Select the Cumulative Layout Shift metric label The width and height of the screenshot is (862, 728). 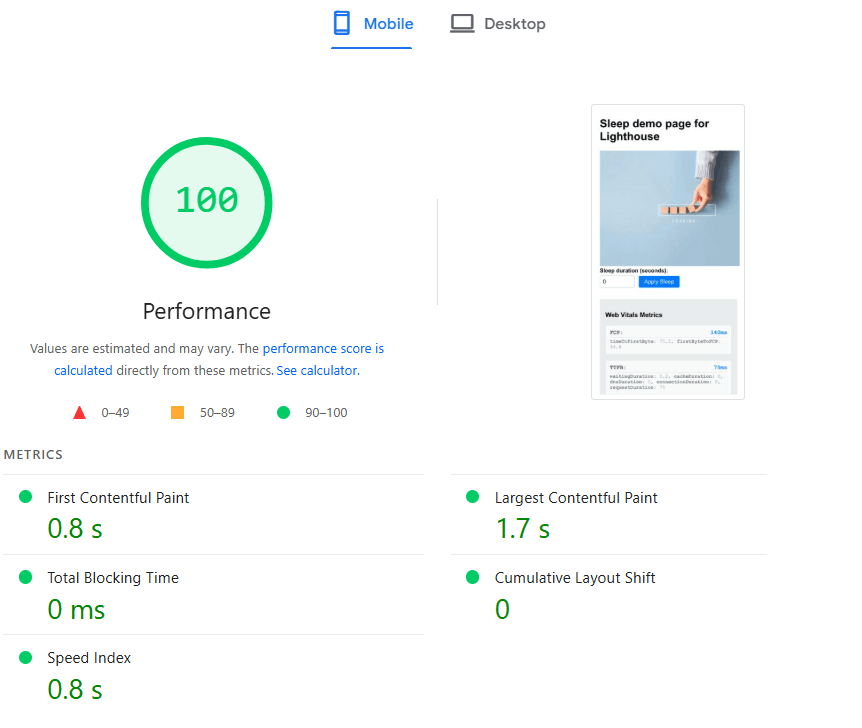[575, 578]
